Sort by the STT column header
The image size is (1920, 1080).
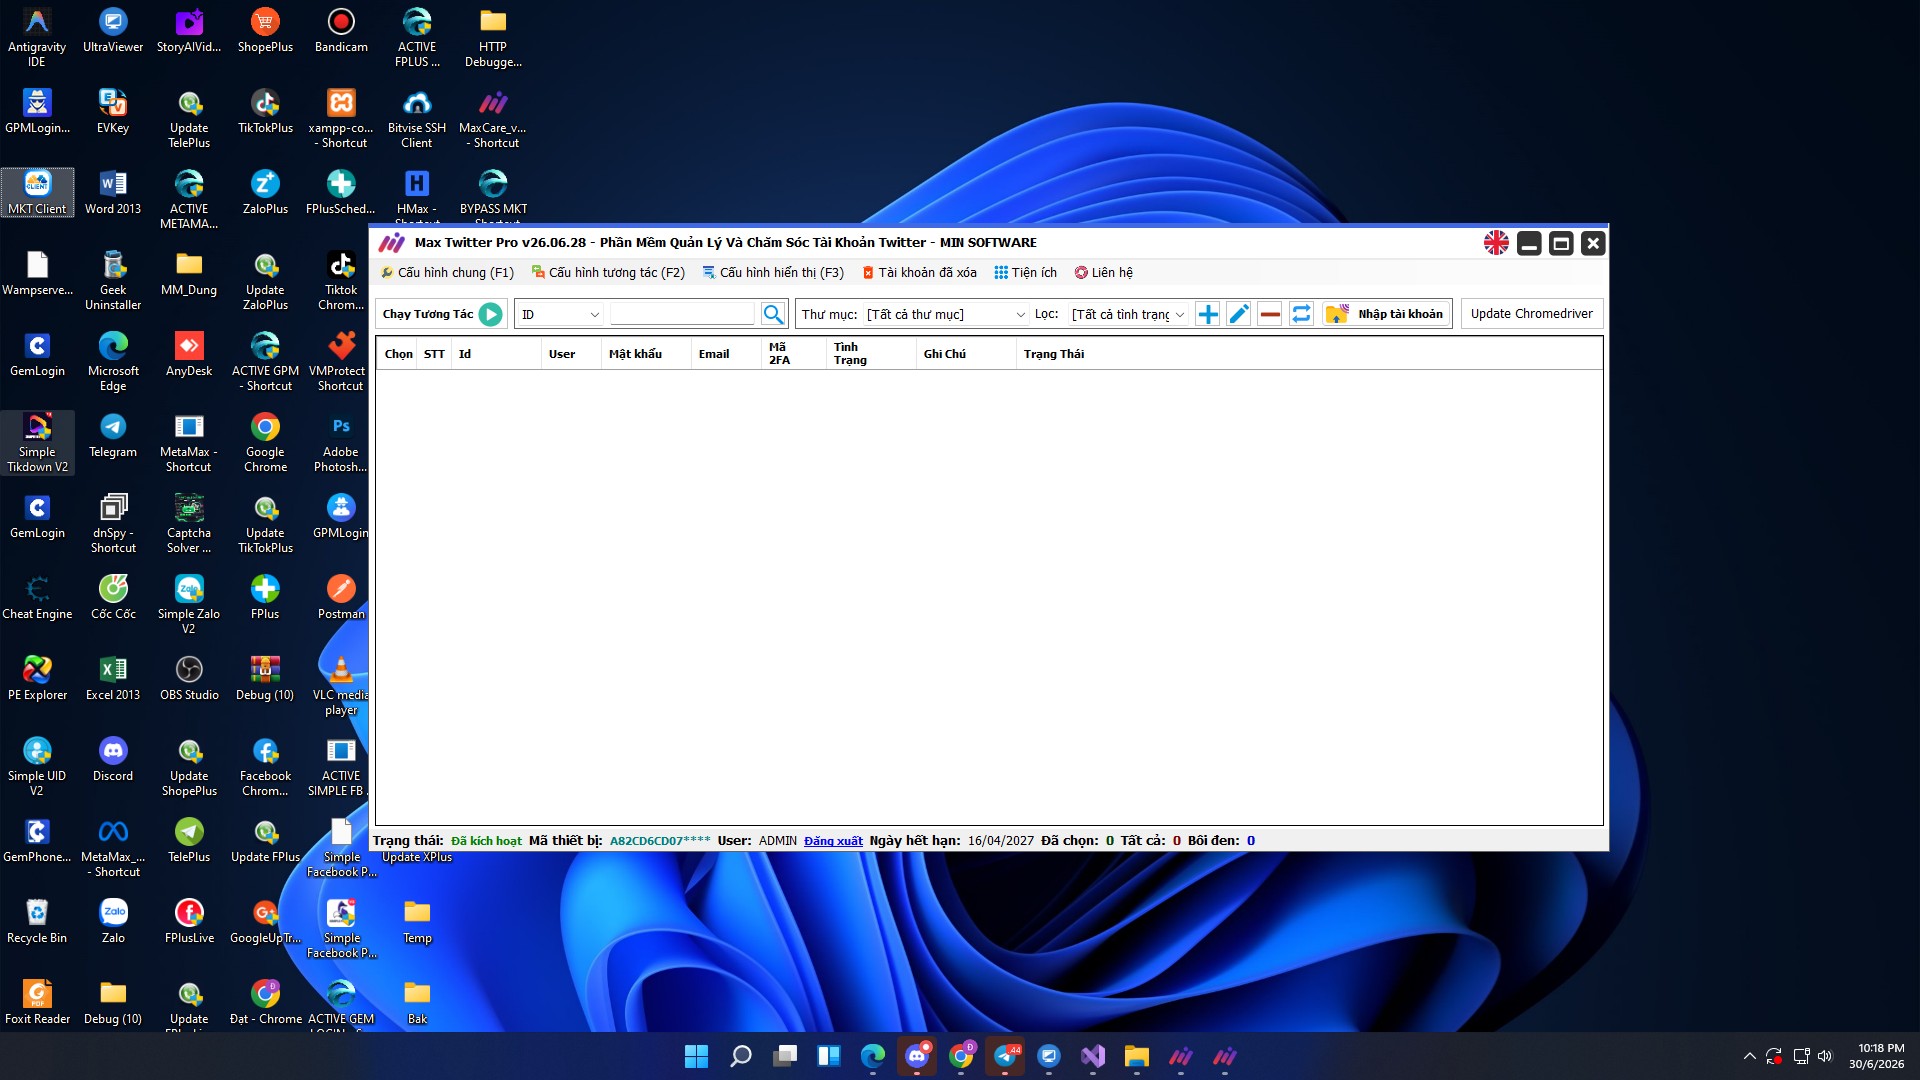pos(434,354)
